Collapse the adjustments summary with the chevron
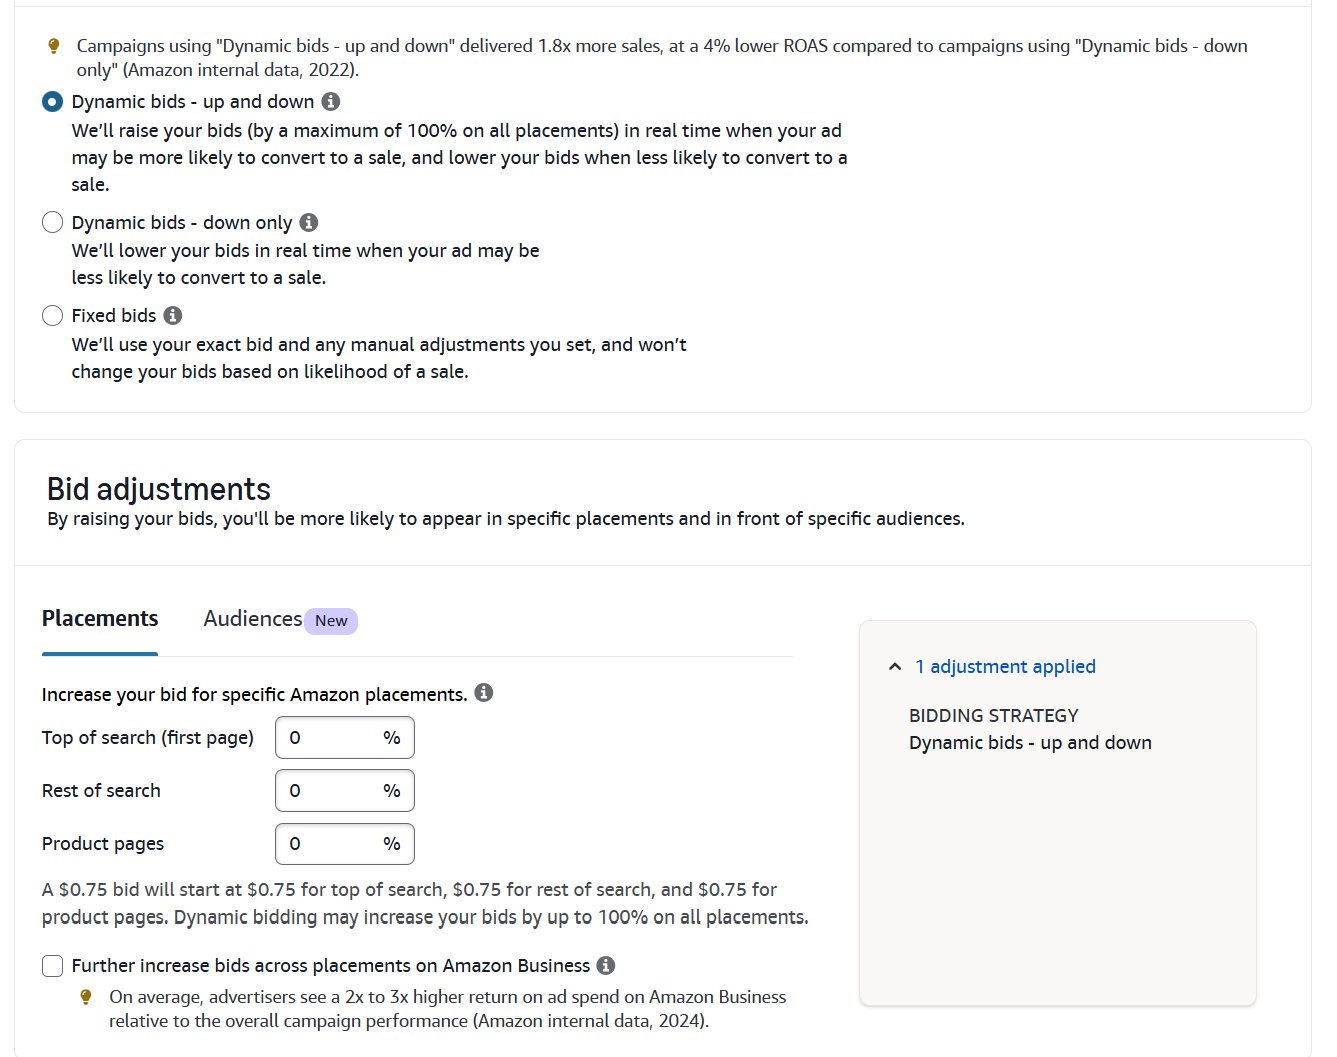1337x1057 pixels. pyautogui.click(x=893, y=665)
